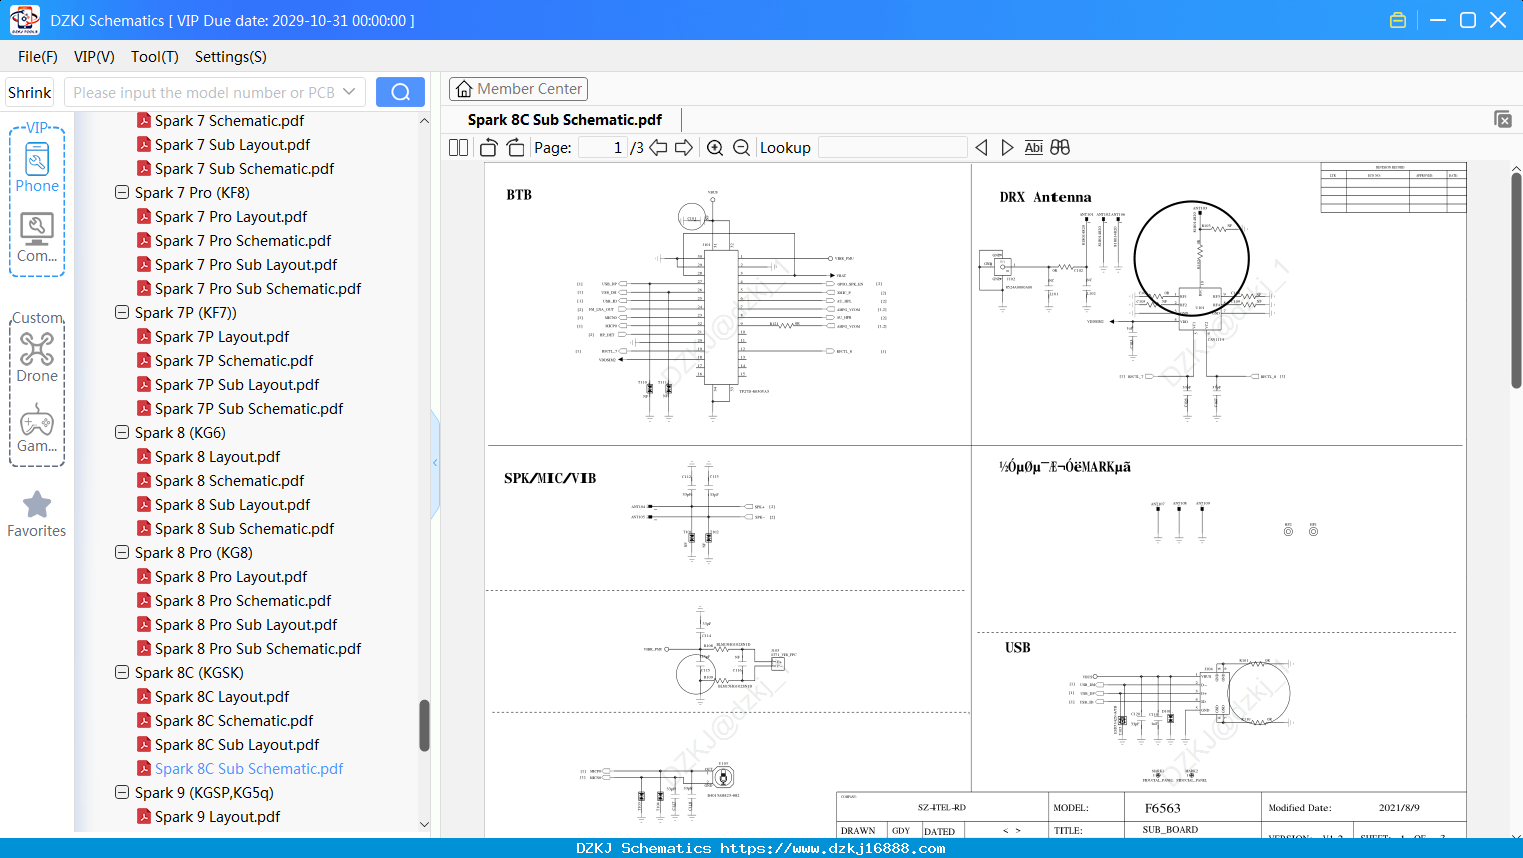The image size is (1523, 858).
Task: Open Favorites in sidebar
Action: pos(37,514)
